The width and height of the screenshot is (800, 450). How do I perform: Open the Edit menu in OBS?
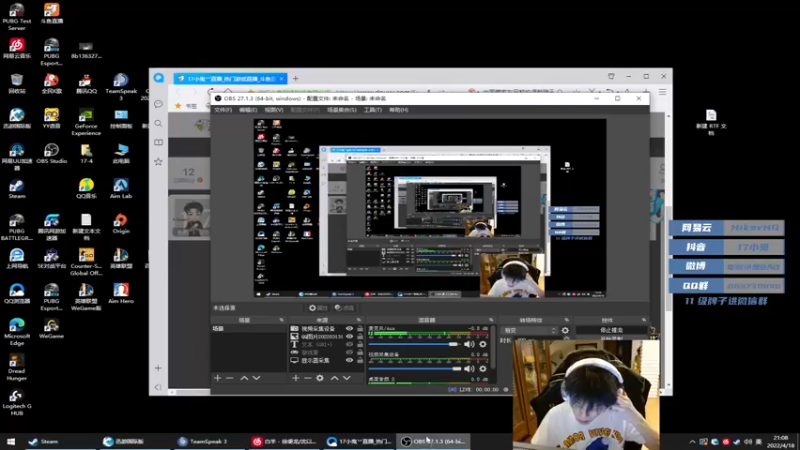tap(248, 110)
